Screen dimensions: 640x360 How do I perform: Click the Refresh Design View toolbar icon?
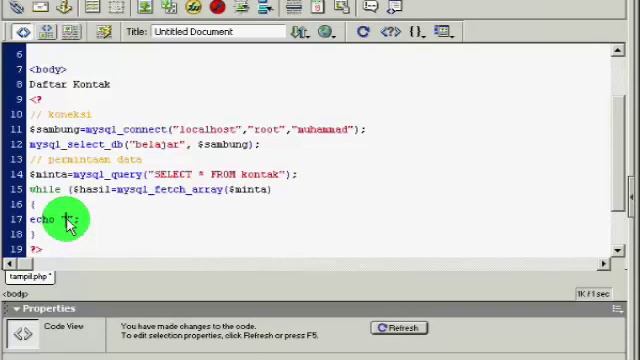coord(363,32)
